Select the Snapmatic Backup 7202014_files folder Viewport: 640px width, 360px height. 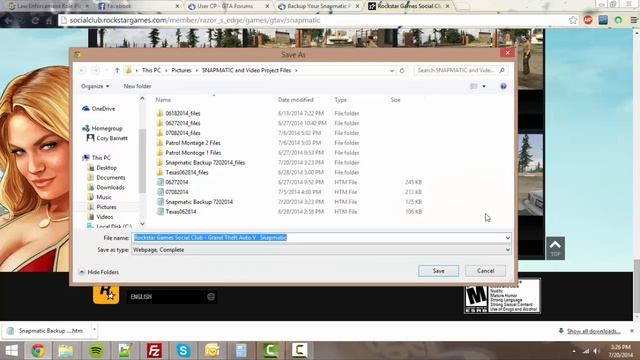pyautogui.click(x=205, y=162)
